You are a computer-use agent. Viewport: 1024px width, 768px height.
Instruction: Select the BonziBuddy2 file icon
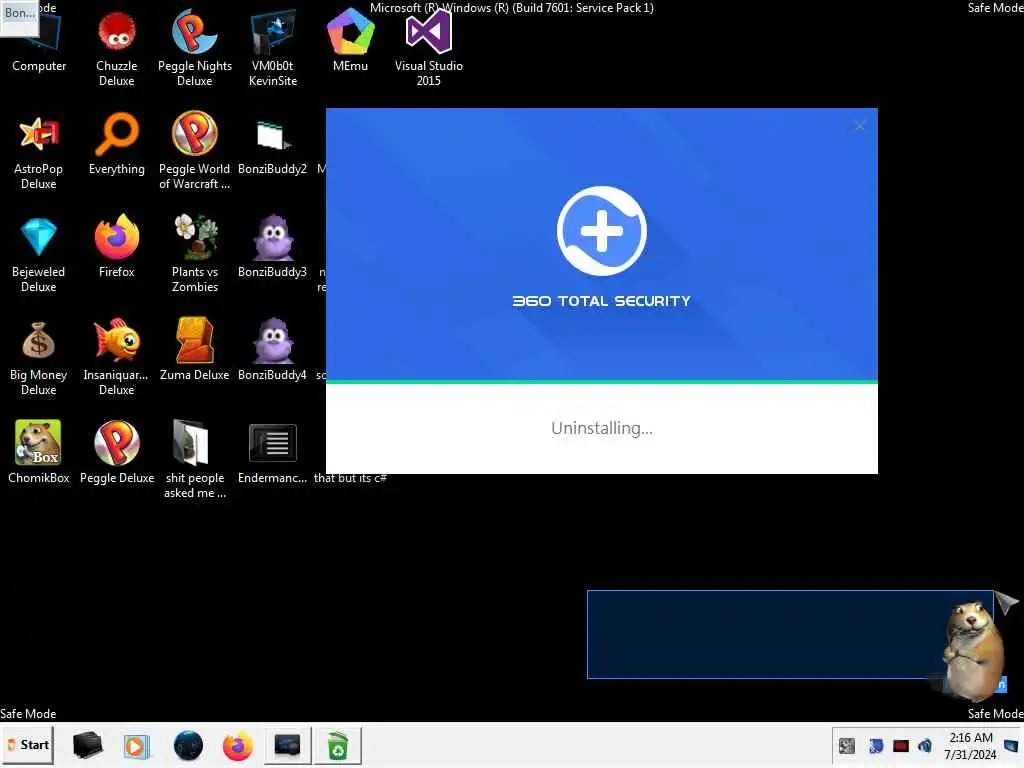[x=272, y=146]
